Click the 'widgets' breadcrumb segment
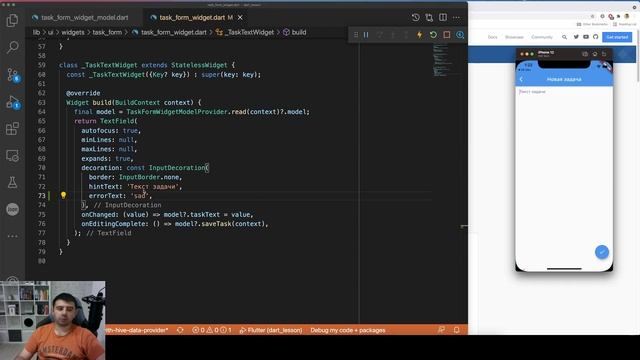Viewport: 640px width, 360px height. (x=73, y=32)
